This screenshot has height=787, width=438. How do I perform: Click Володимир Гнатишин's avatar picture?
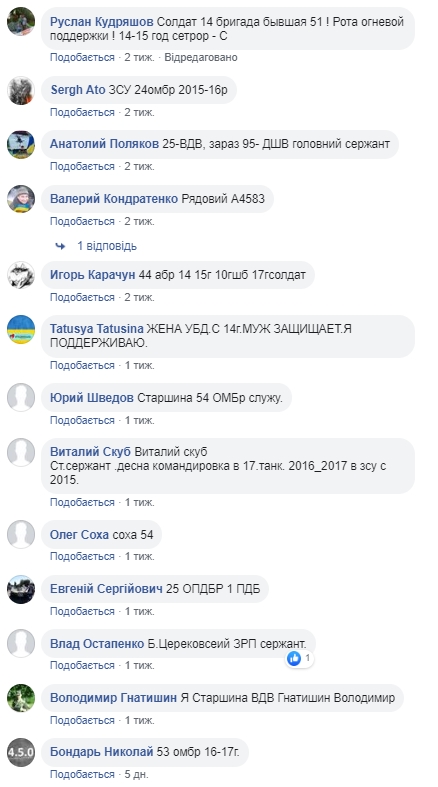click(x=21, y=698)
